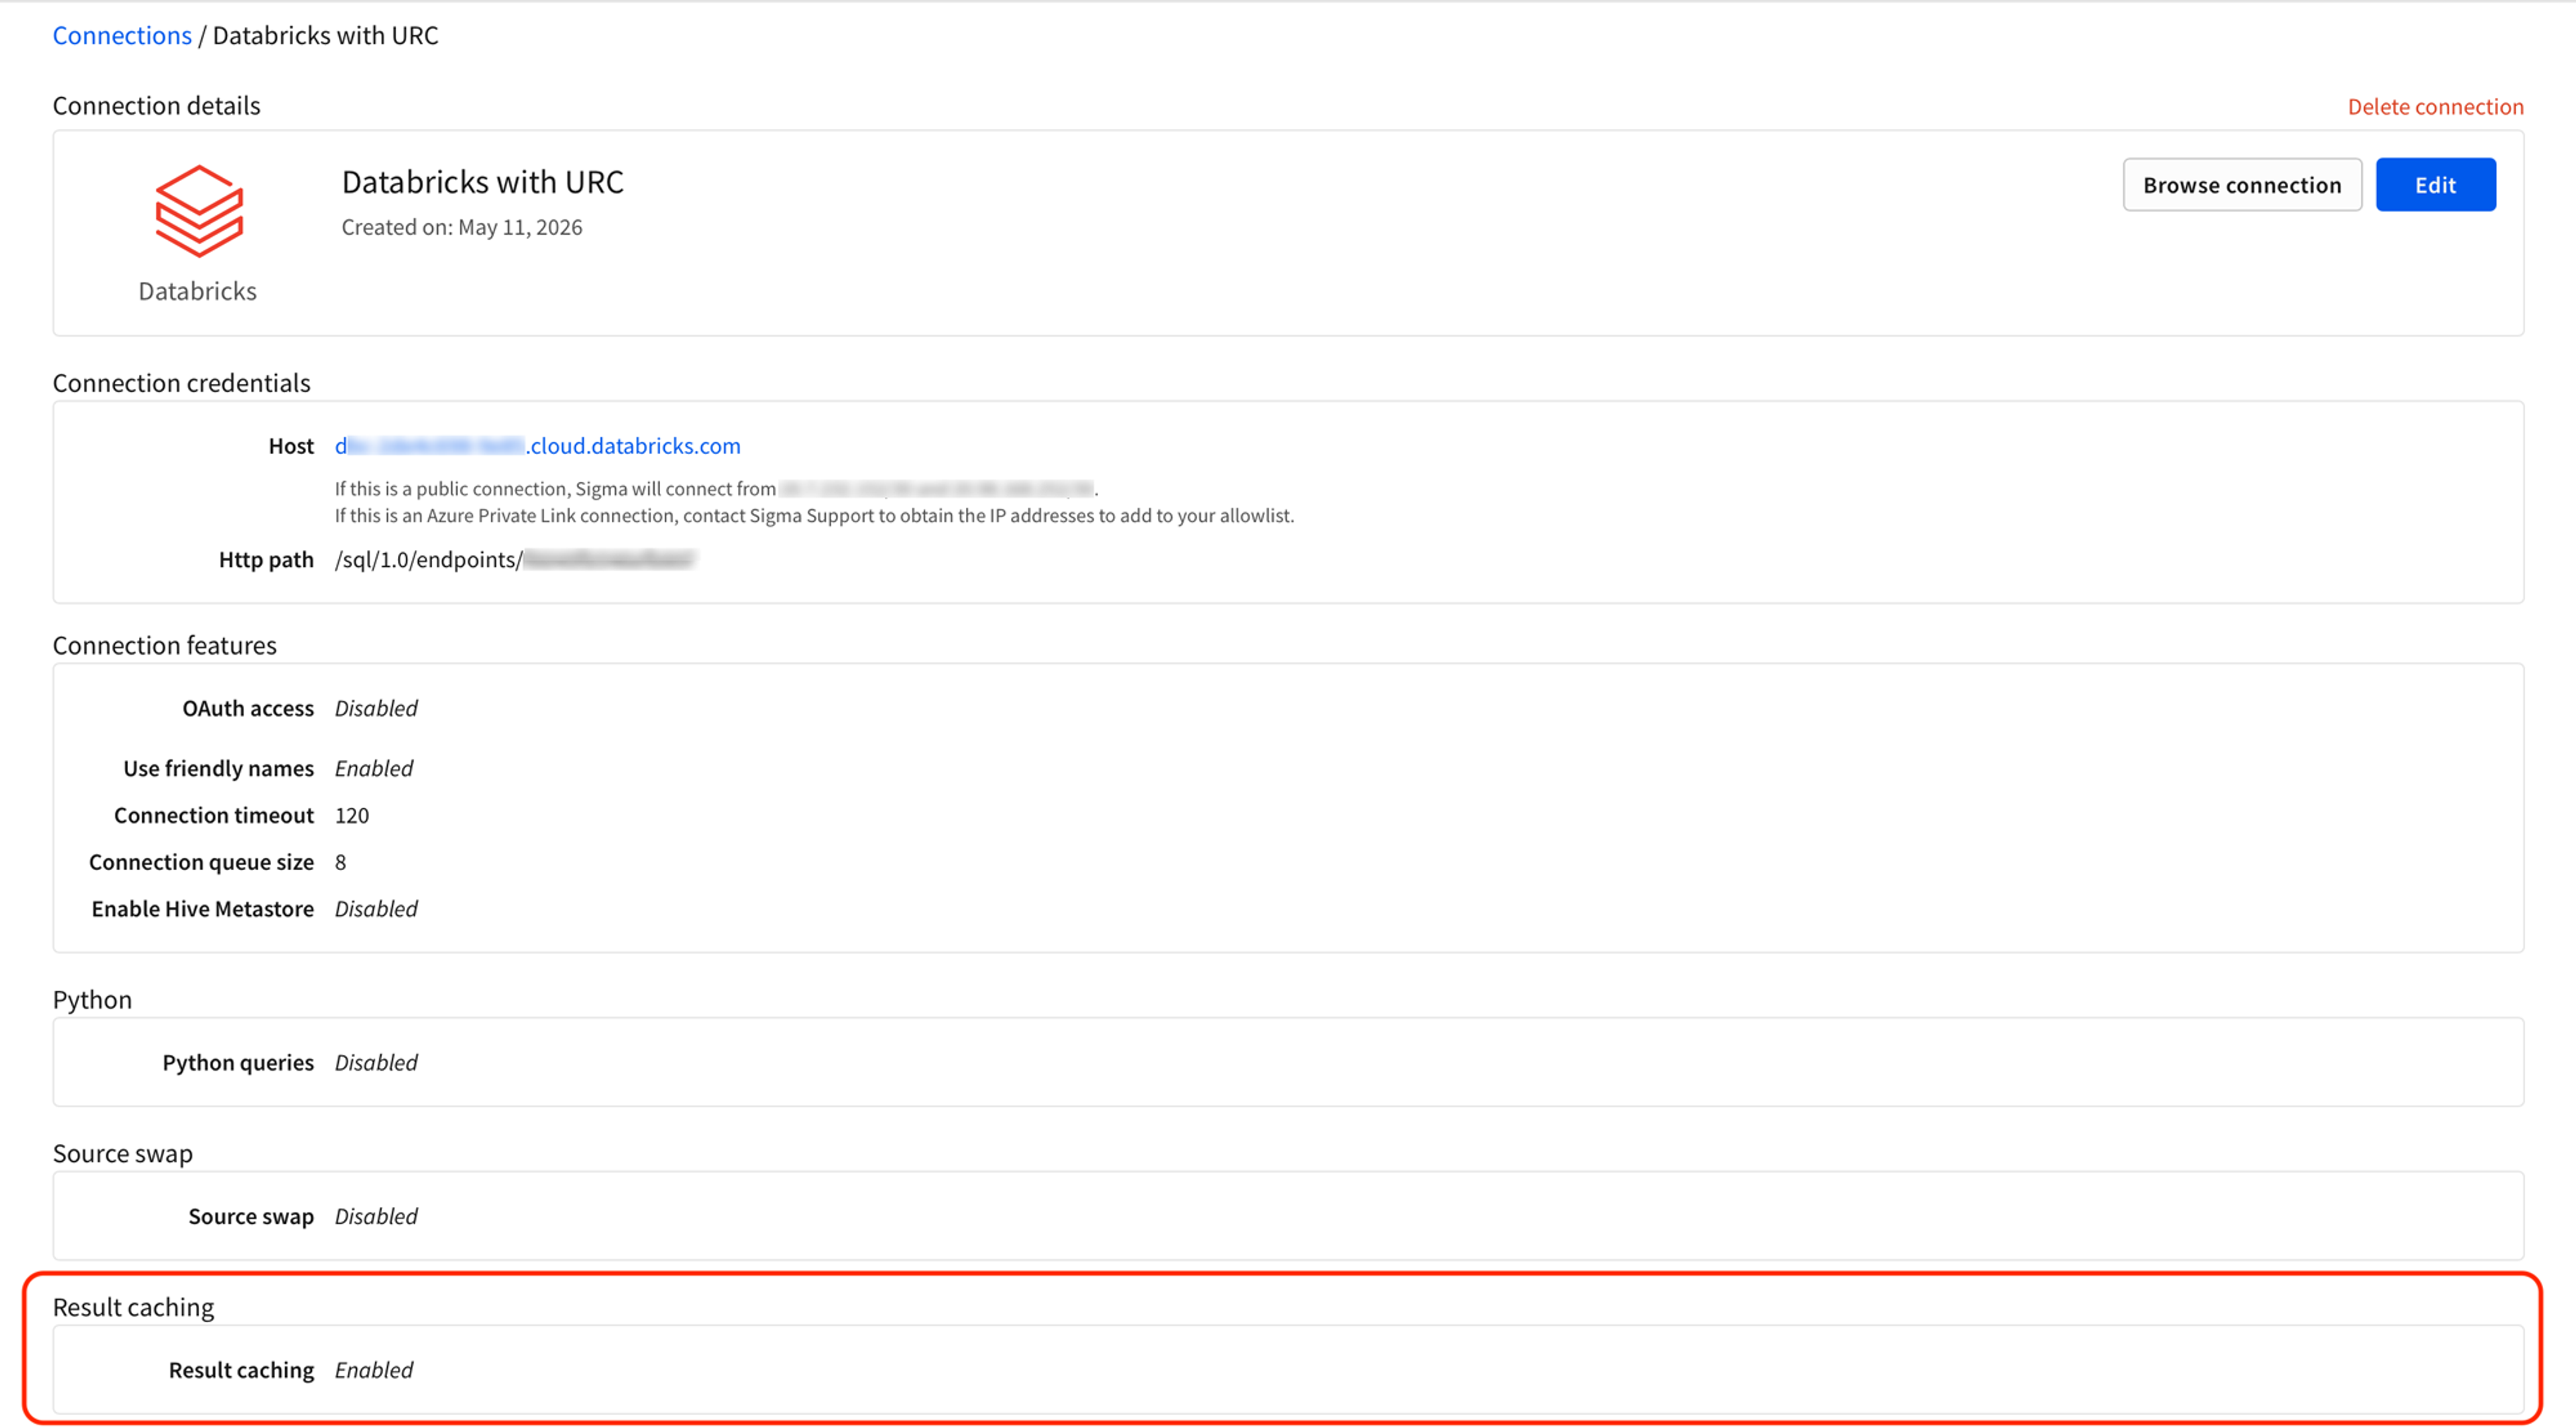Viewport: 2576px width, 1427px height.
Task: Click the Databricks with URC breadcrumb text
Action: coord(325,35)
